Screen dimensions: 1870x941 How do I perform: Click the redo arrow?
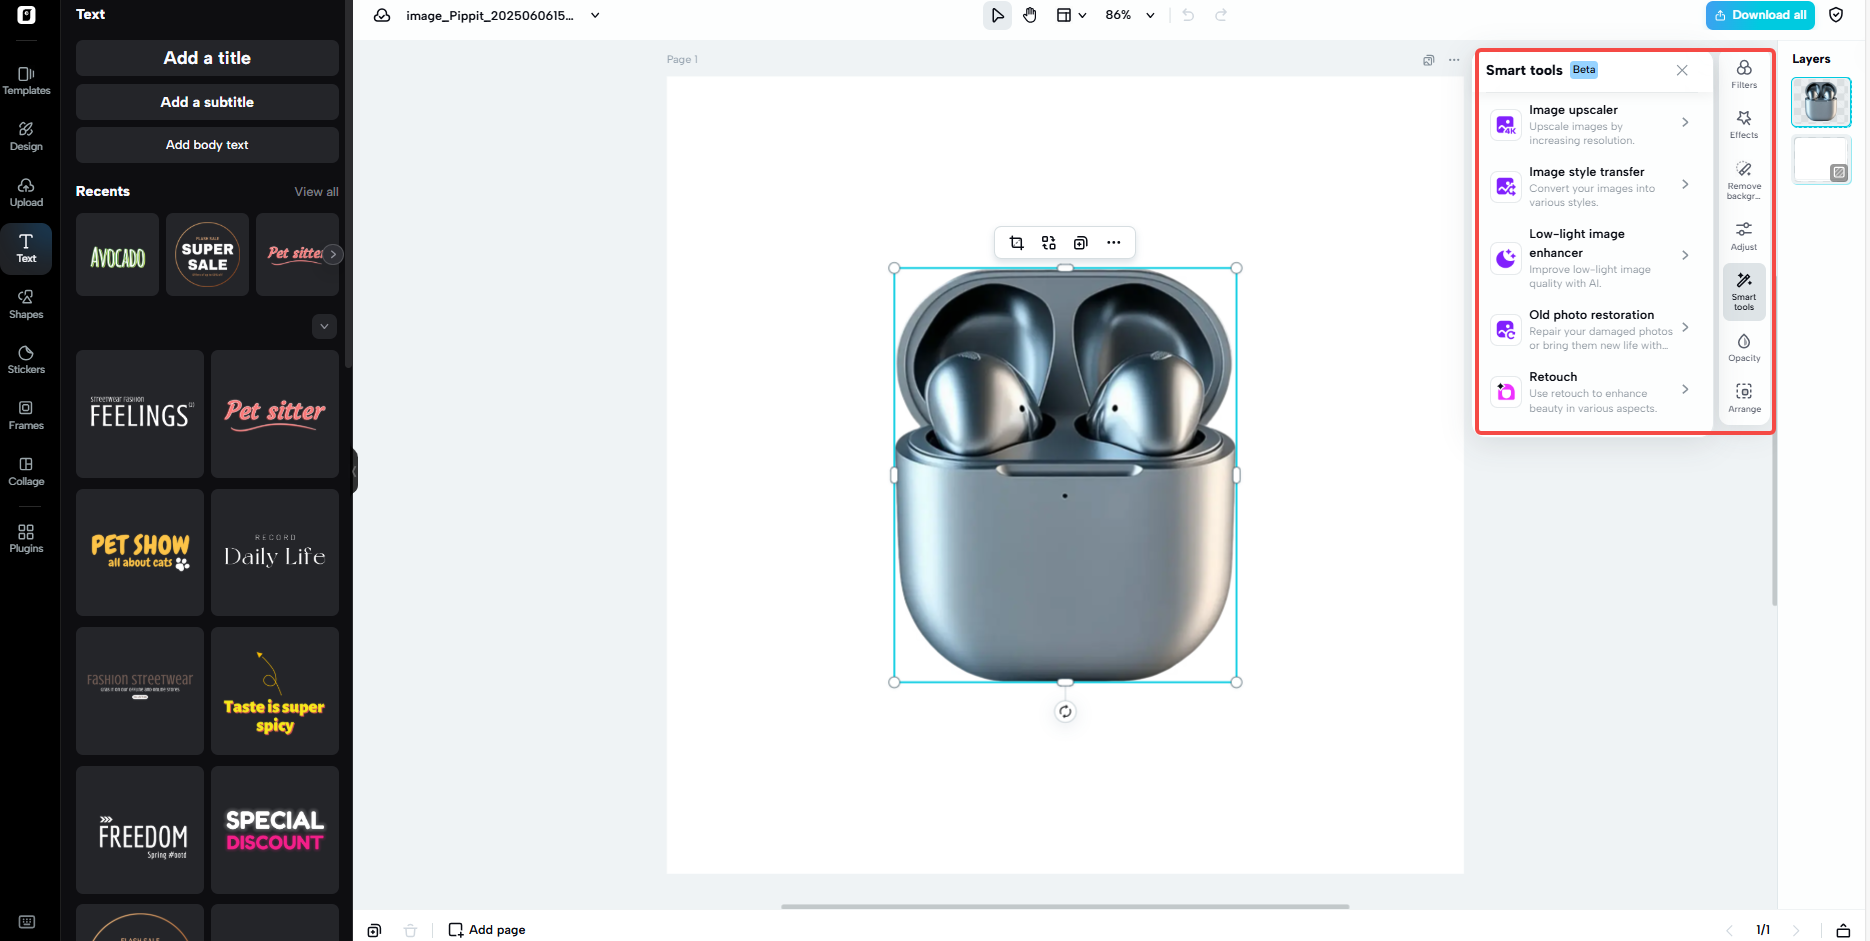pyautogui.click(x=1221, y=15)
